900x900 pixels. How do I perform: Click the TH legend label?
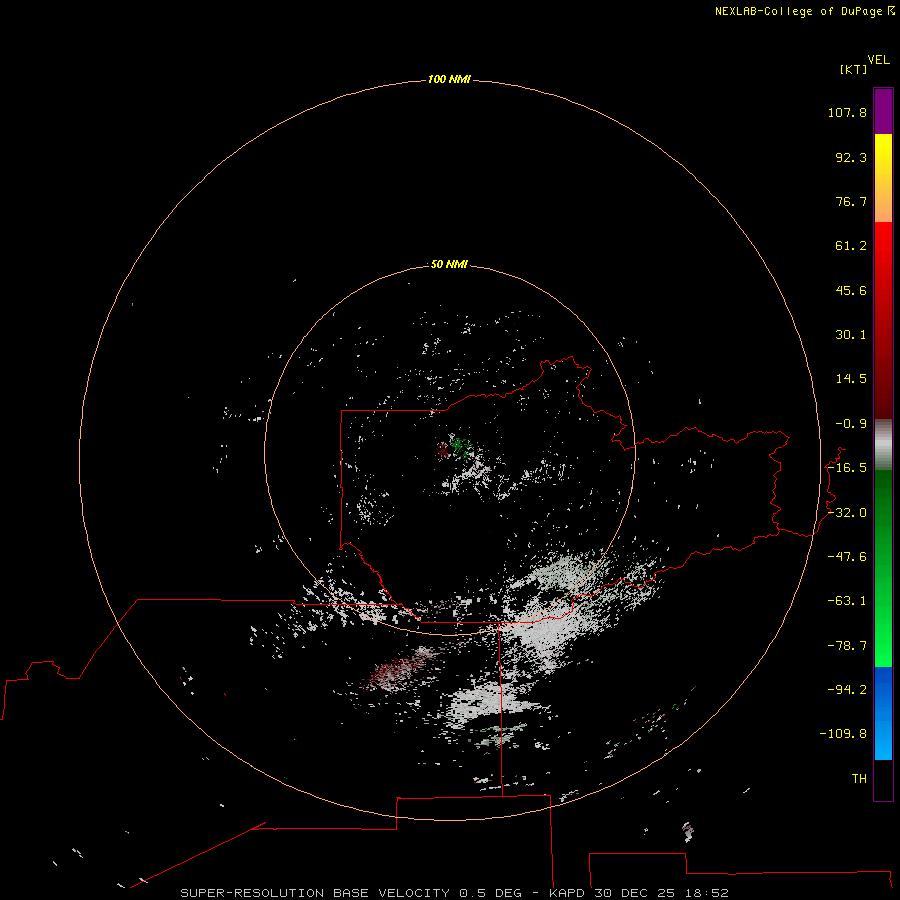[859, 779]
